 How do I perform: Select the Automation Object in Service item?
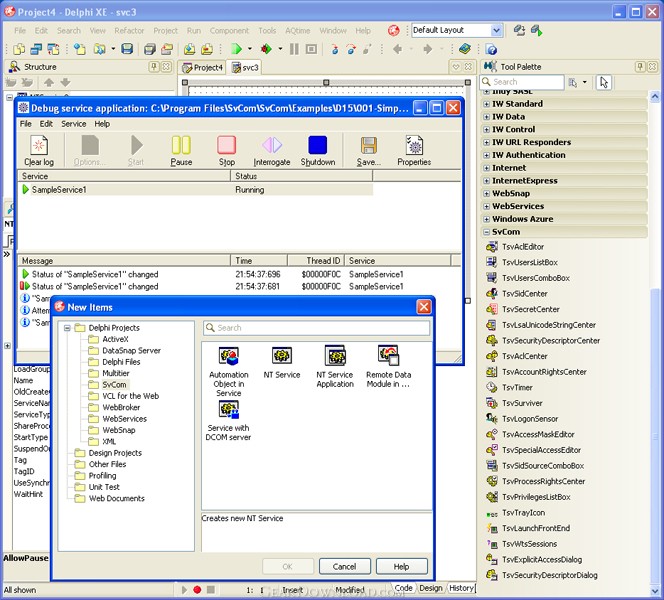click(229, 371)
